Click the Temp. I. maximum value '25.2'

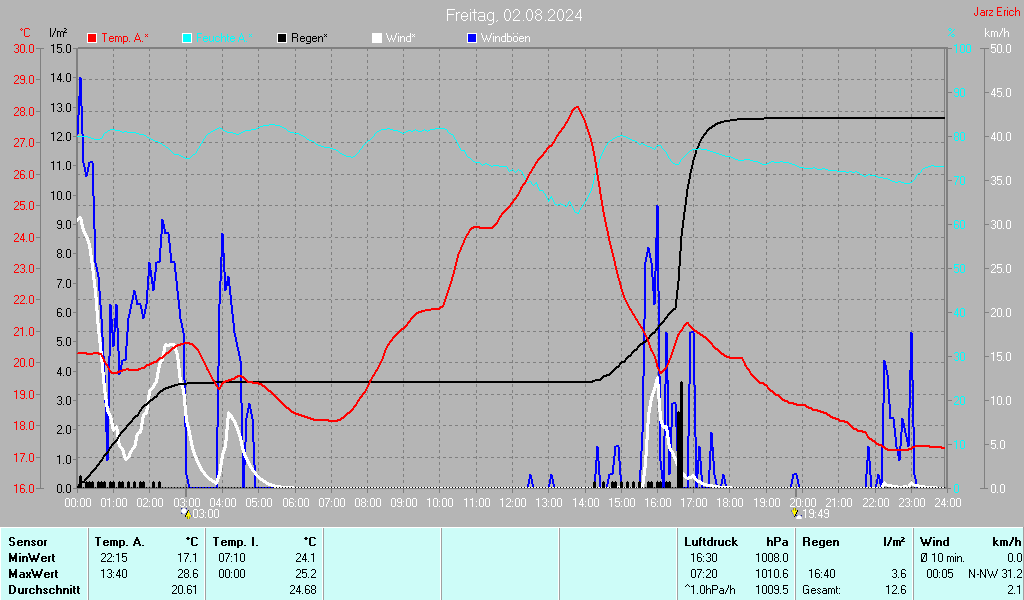click(x=306, y=574)
